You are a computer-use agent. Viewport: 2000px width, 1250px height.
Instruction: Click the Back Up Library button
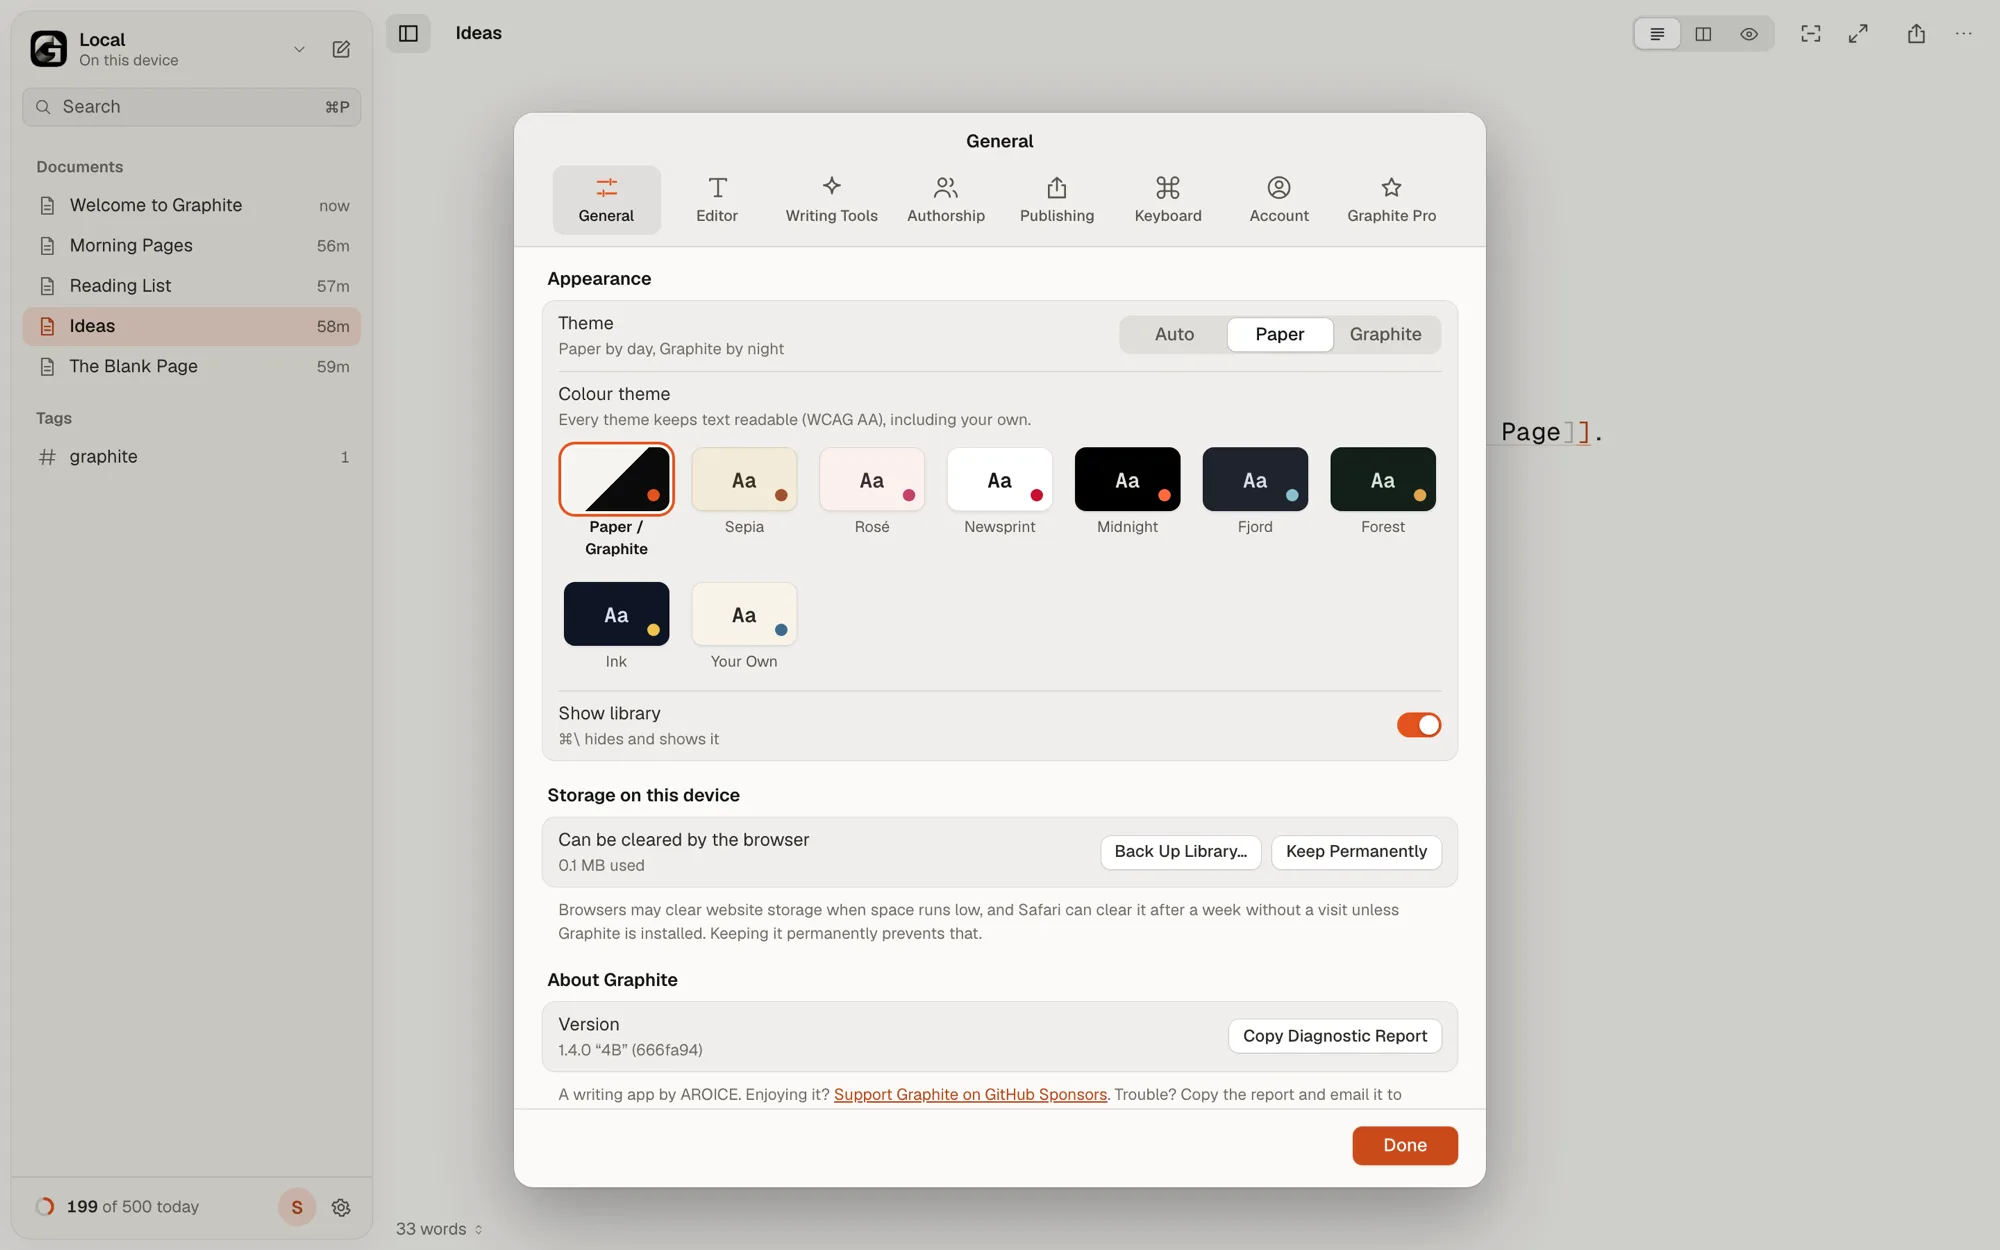point(1181,852)
